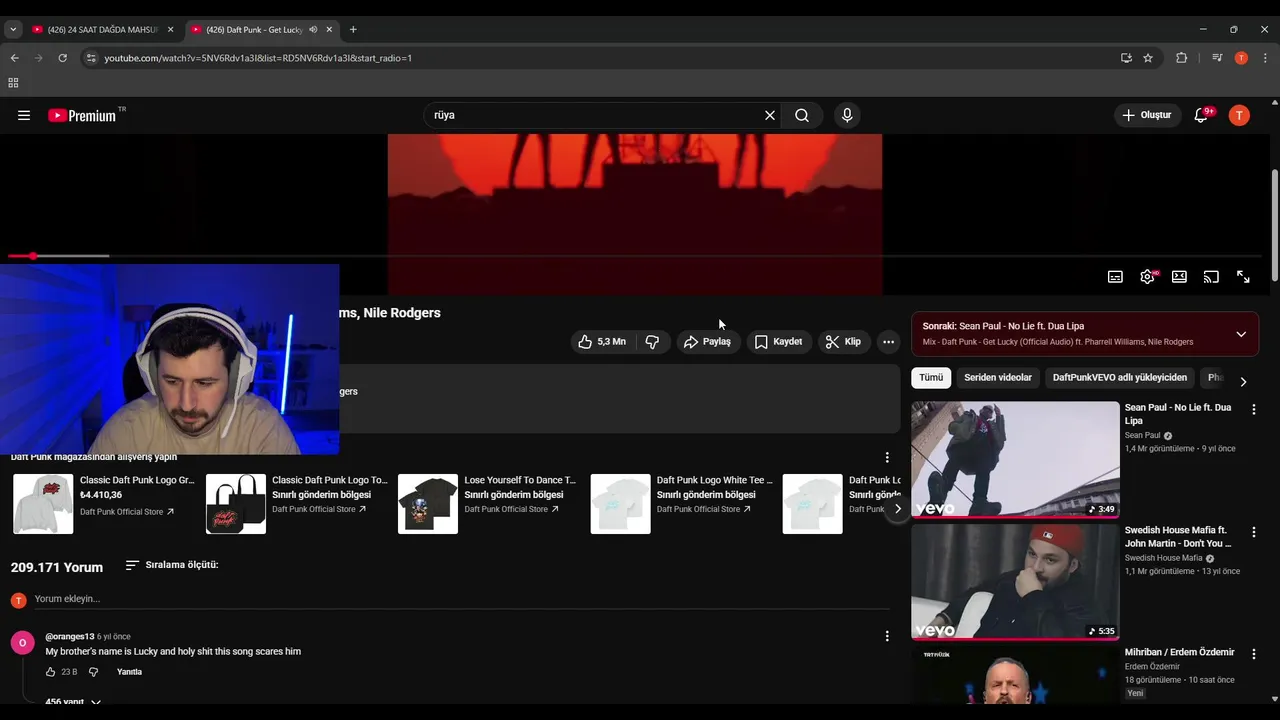Open Sean Paul No Lie thumbnail
1280x720 pixels.
pos(1015,459)
